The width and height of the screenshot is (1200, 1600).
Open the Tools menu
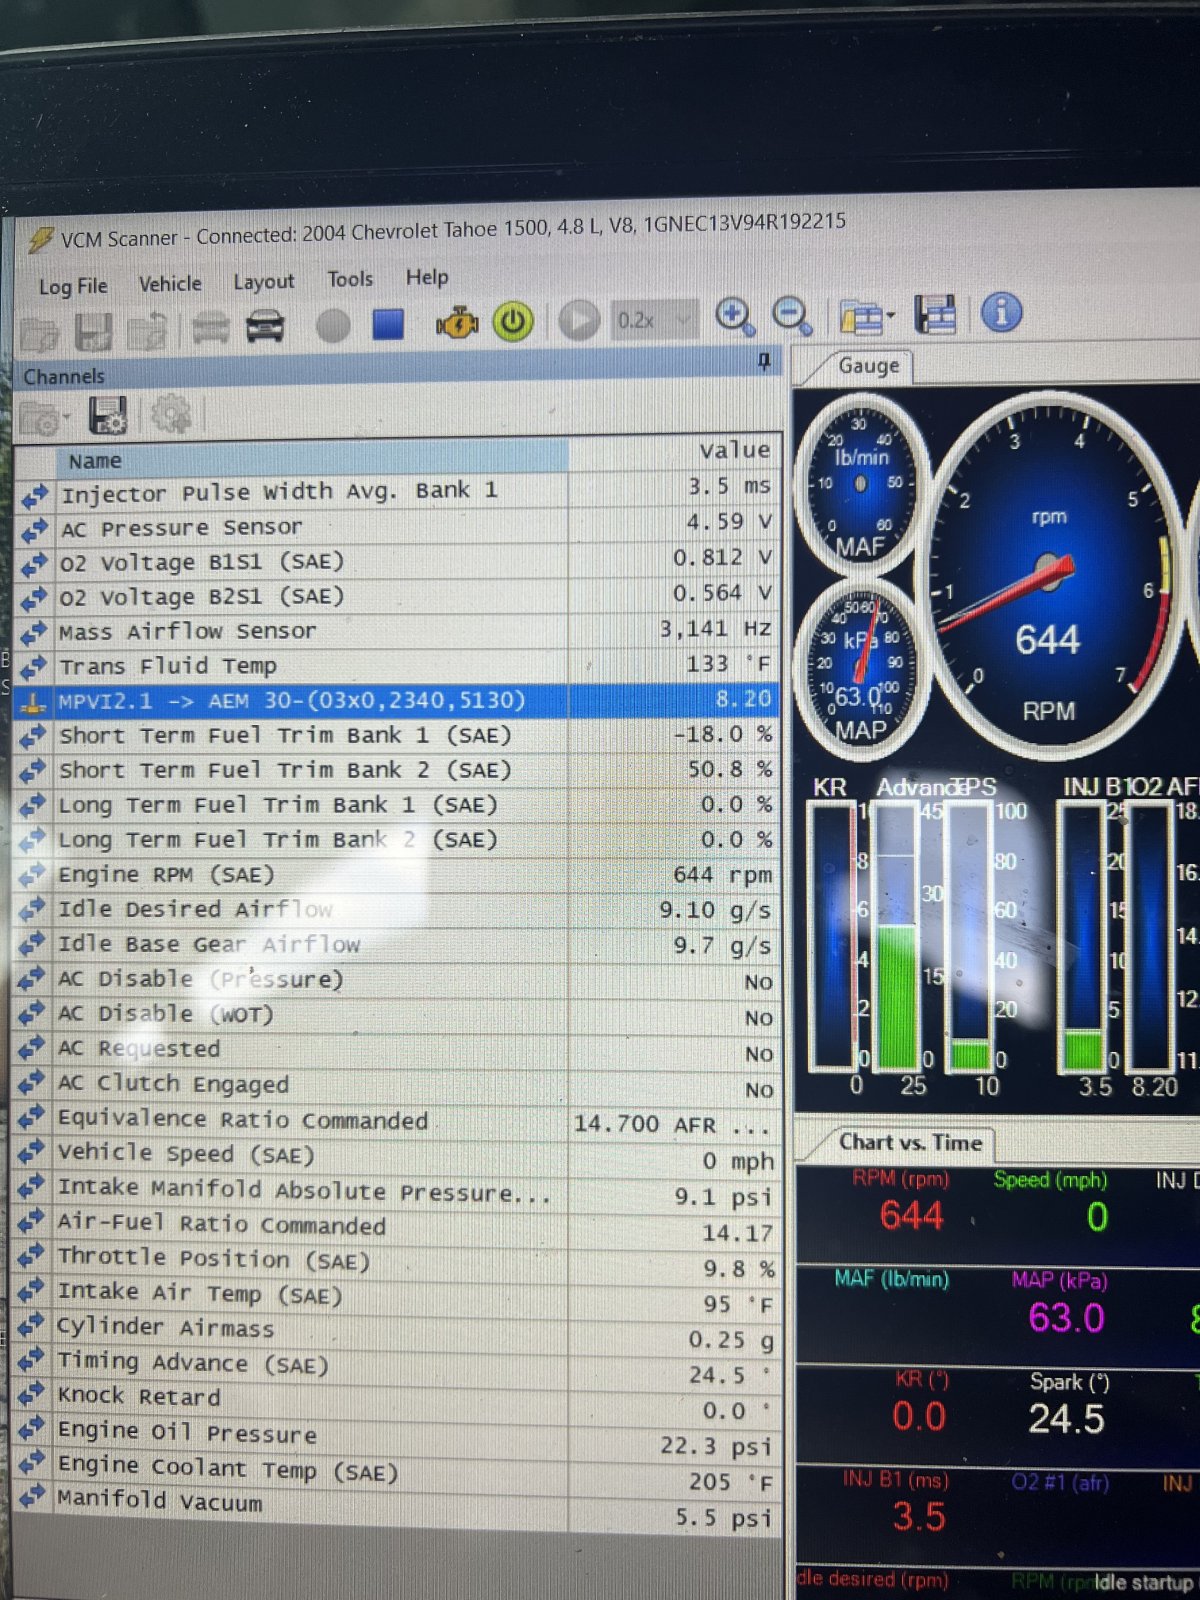pos(350,280)
